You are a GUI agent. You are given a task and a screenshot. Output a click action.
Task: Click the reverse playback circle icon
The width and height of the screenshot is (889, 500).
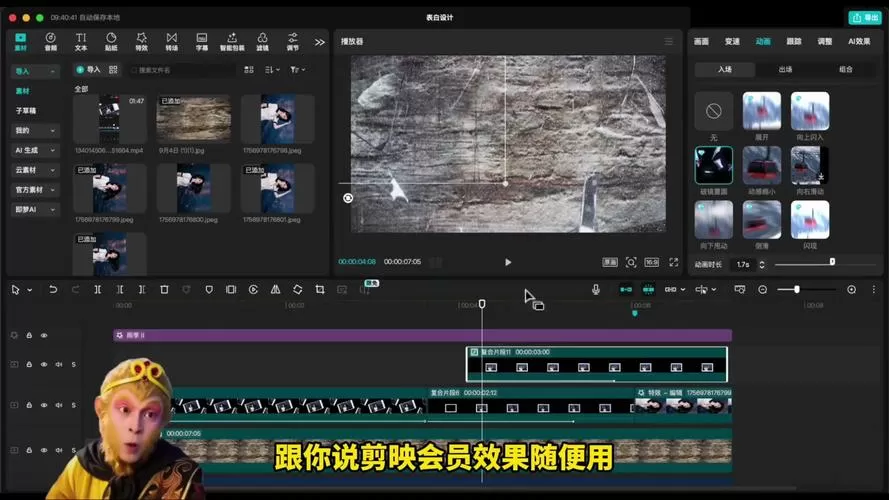(x=253, y=290)
